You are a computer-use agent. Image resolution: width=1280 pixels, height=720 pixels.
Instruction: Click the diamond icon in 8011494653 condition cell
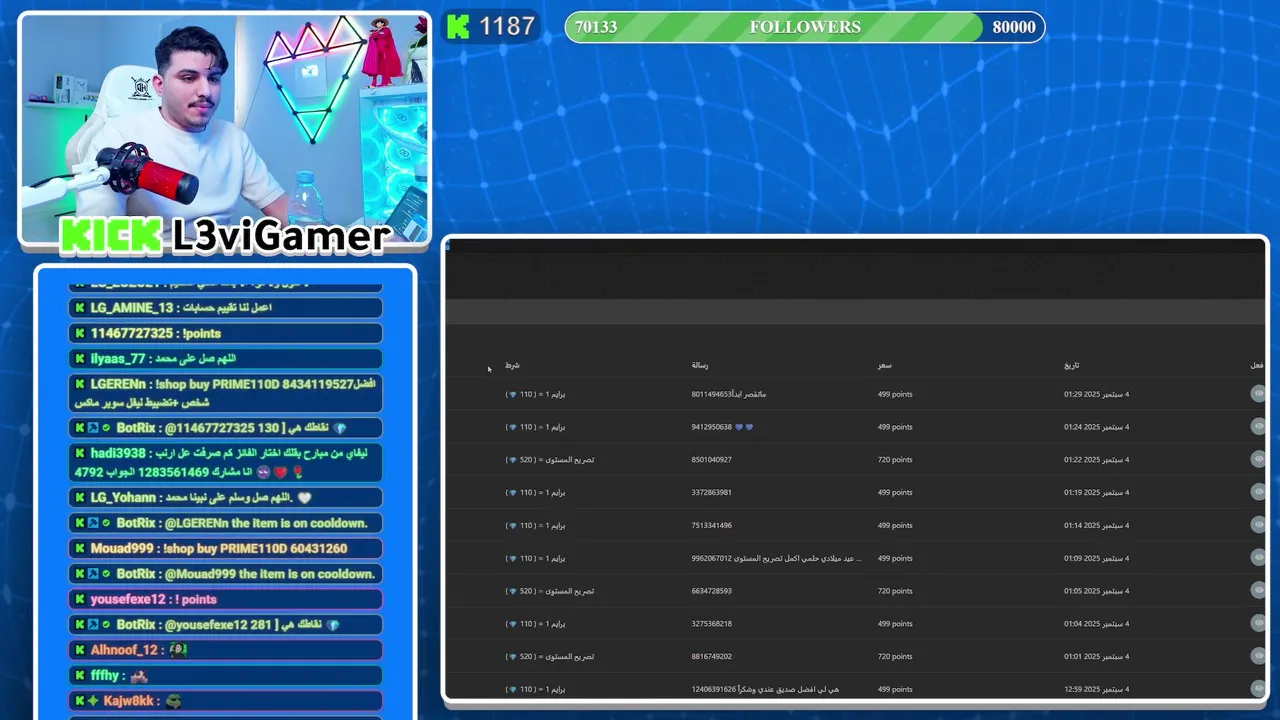[x=513, y=394]
